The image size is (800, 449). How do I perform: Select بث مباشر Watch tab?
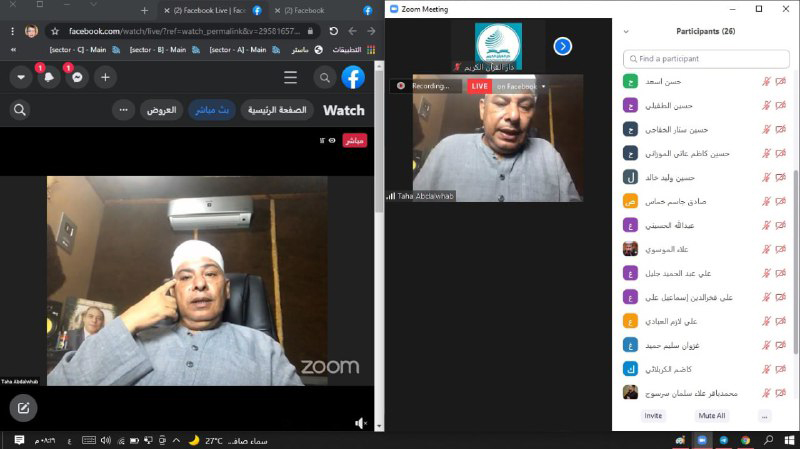tap(212, 110)
